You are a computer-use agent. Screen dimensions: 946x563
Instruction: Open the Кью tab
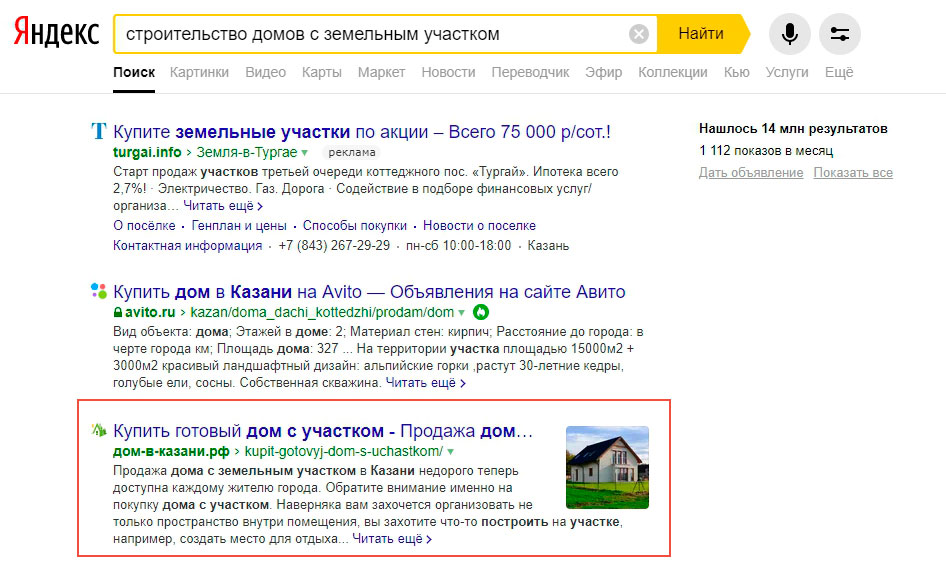(737, 72)
